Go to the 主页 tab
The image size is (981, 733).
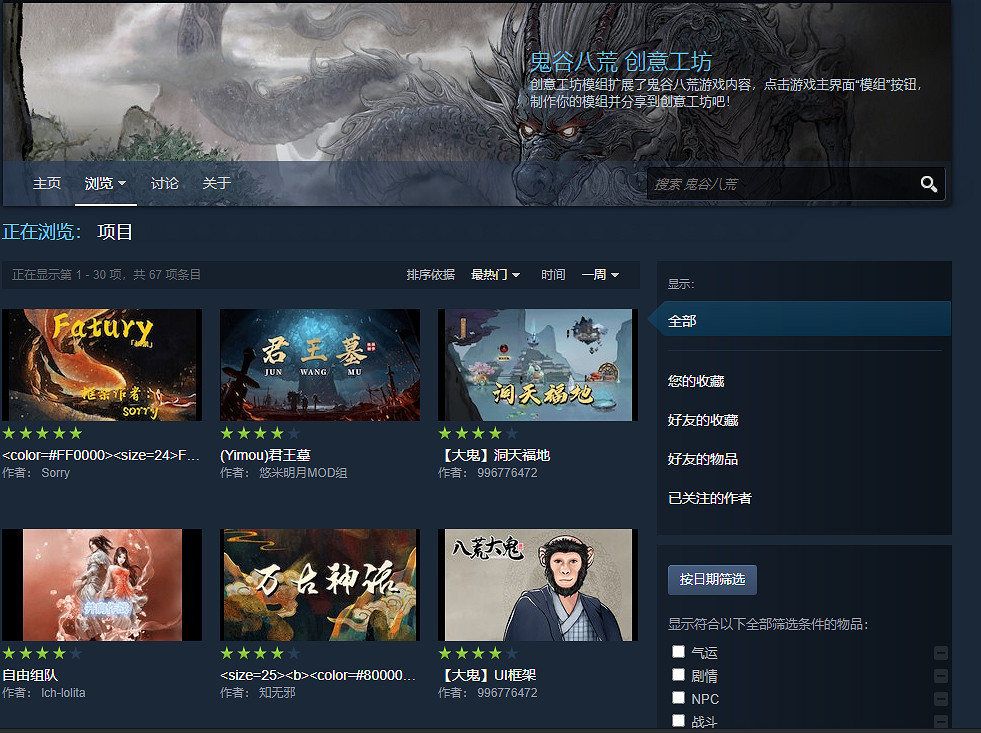(x=47, y=184)
